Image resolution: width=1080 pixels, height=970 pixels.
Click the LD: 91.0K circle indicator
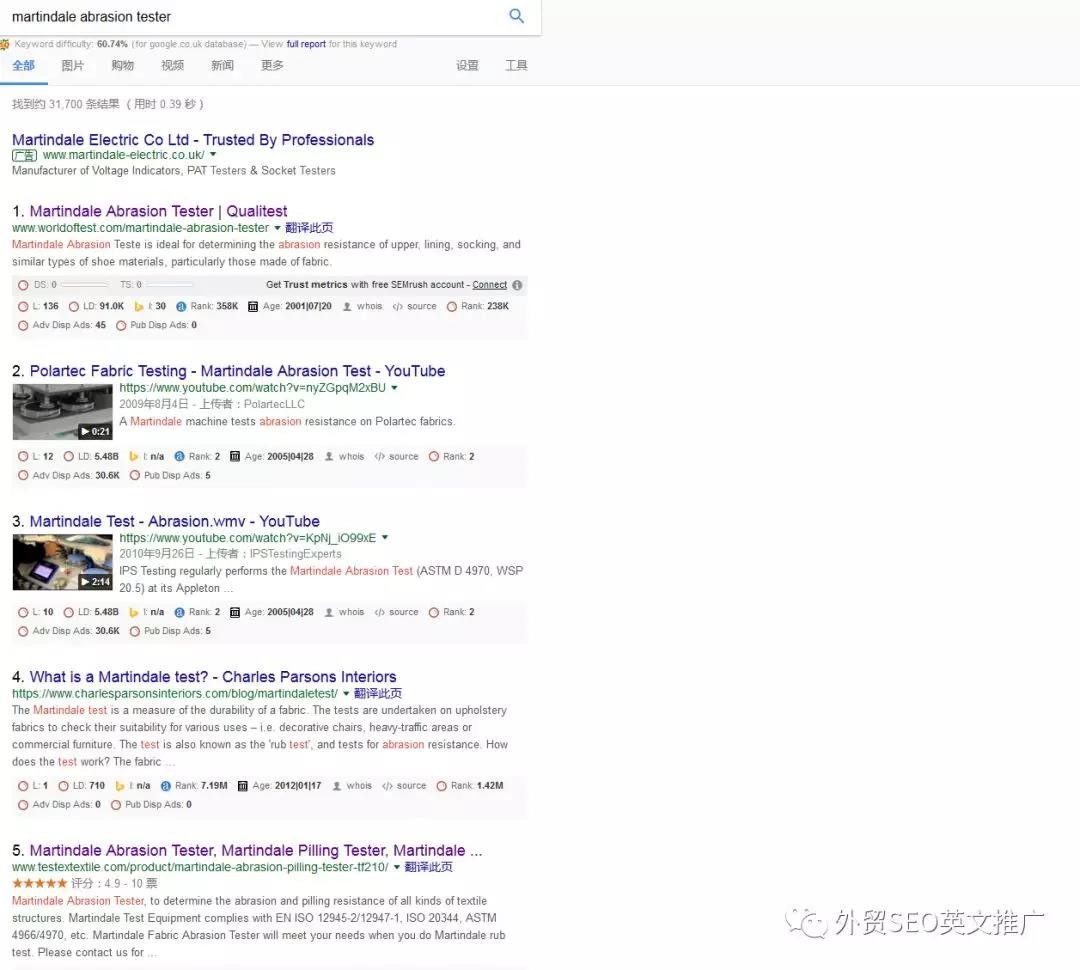click(74, 307)
